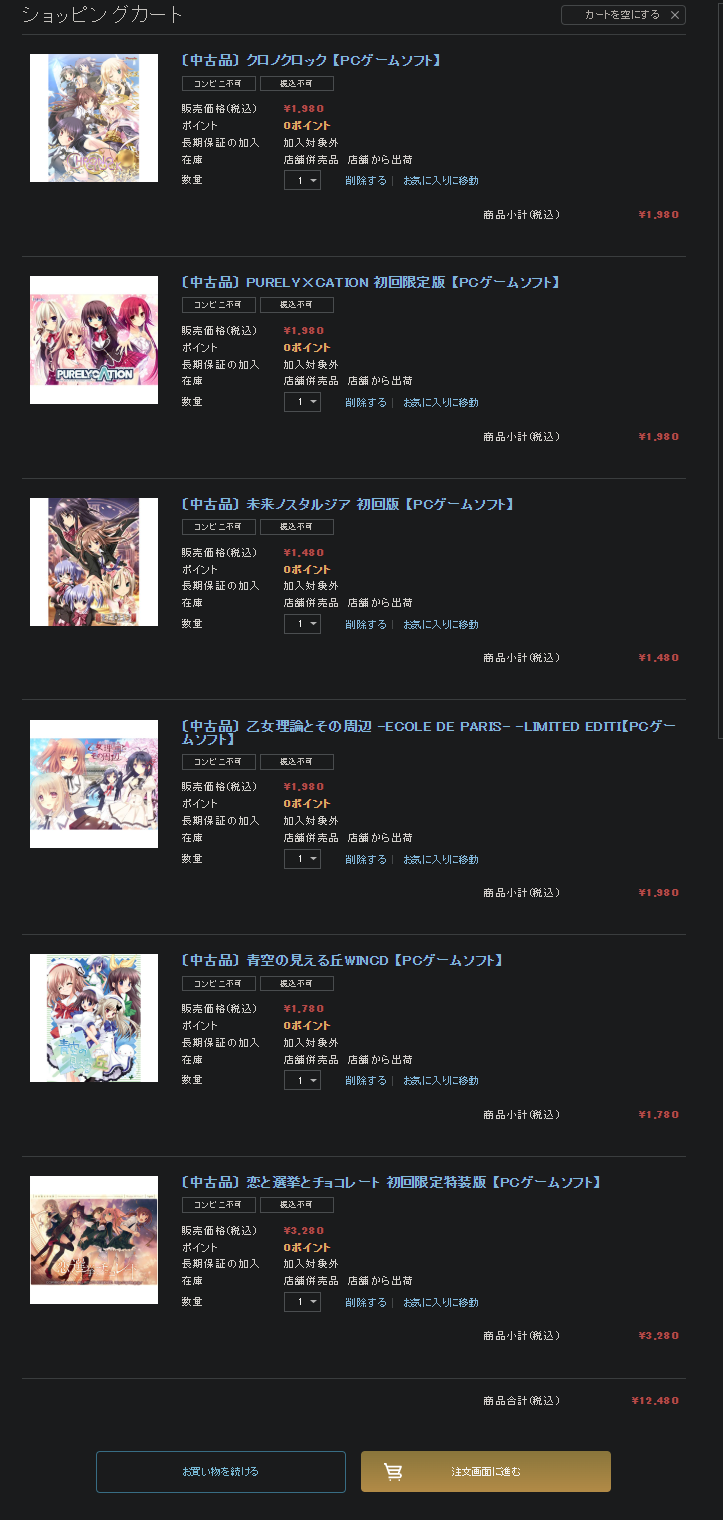Move 乙女理論とその周辺 to favorites
Screen dimensions: 723x1520
coord(441,859)
